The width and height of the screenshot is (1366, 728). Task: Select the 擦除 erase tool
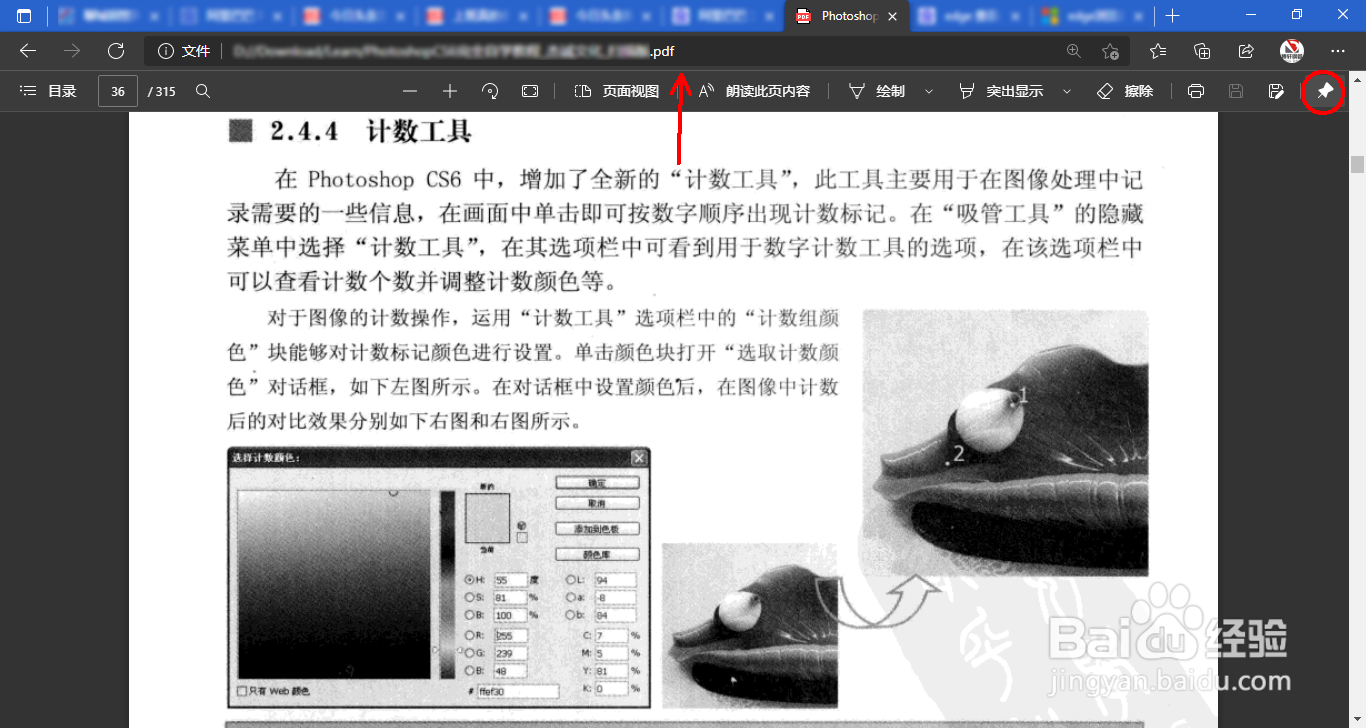1125,91
